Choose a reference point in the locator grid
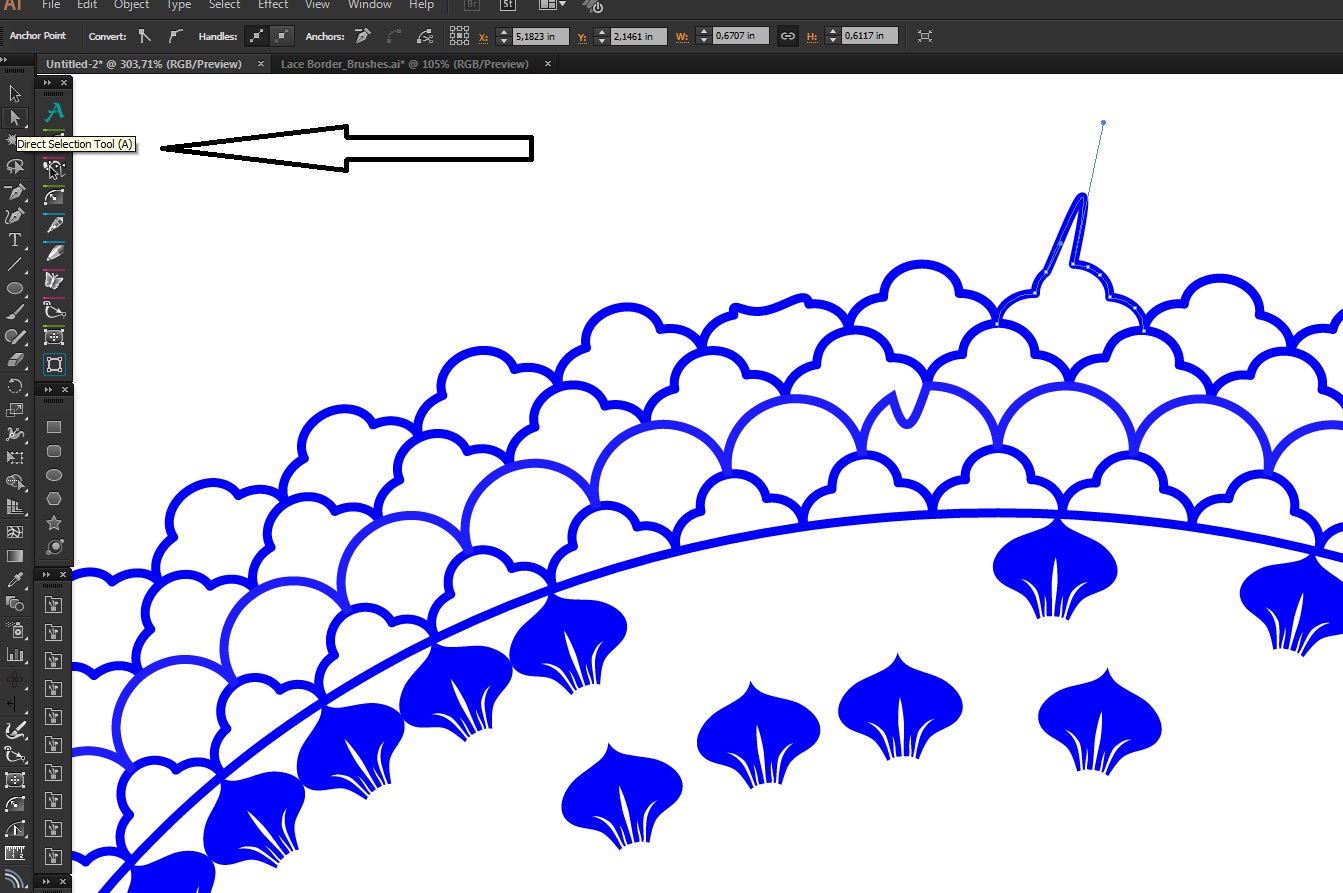The height and width of the screenshot is (893, 1343). pyautogui.click(x=459, y=36)
